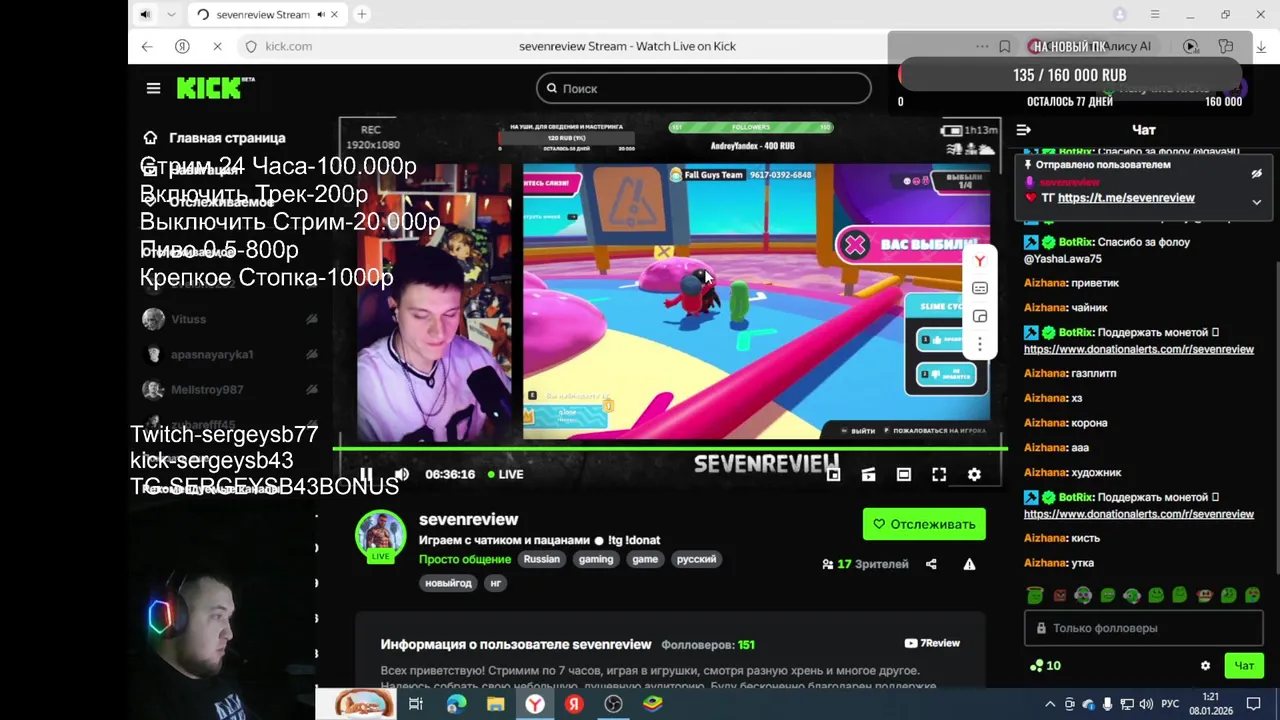
Task: Report the stream with the warning triangle
Action: [x=969, y=564]
